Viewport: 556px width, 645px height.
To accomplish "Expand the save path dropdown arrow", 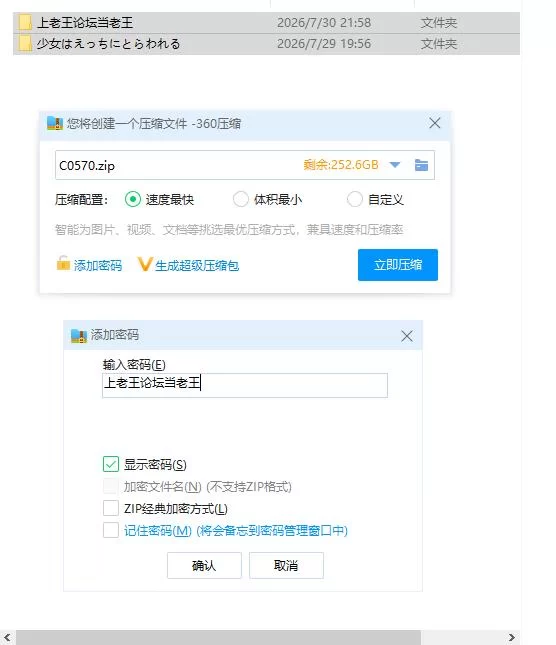I will coord(395,165).
